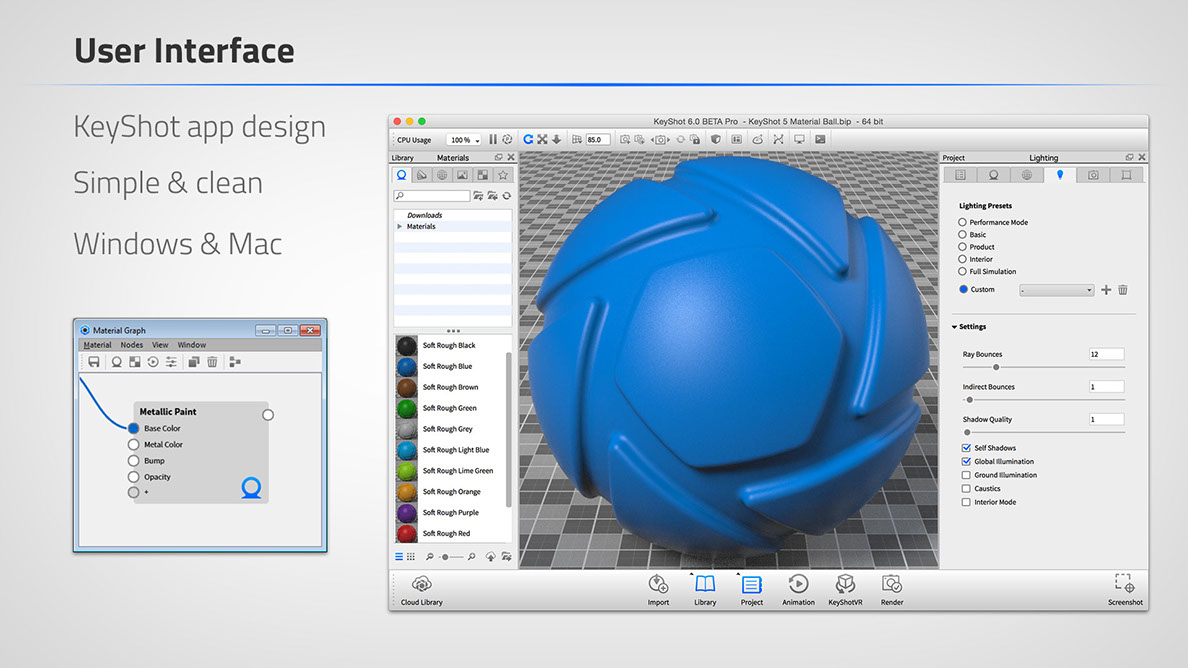Delete the custom lighting preset with trash icon

[x=1122, y=290]
